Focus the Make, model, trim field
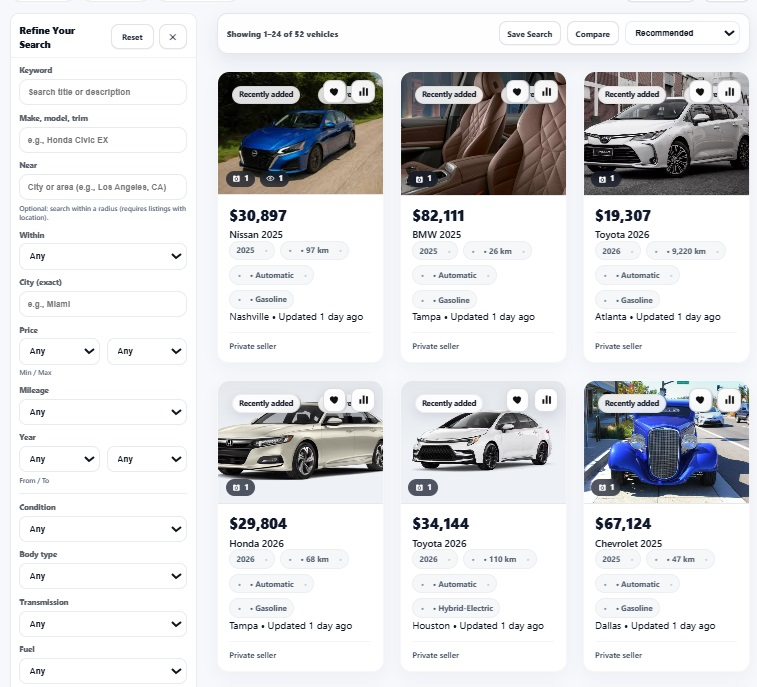The width and height of the screenshot is (757, 687). coord(103,140)
